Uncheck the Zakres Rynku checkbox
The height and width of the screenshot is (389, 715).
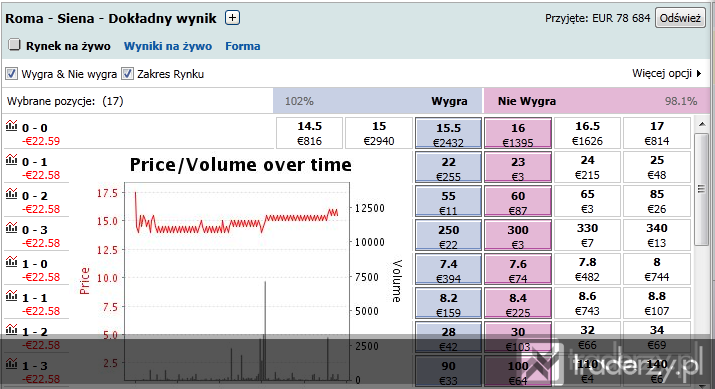127,73
